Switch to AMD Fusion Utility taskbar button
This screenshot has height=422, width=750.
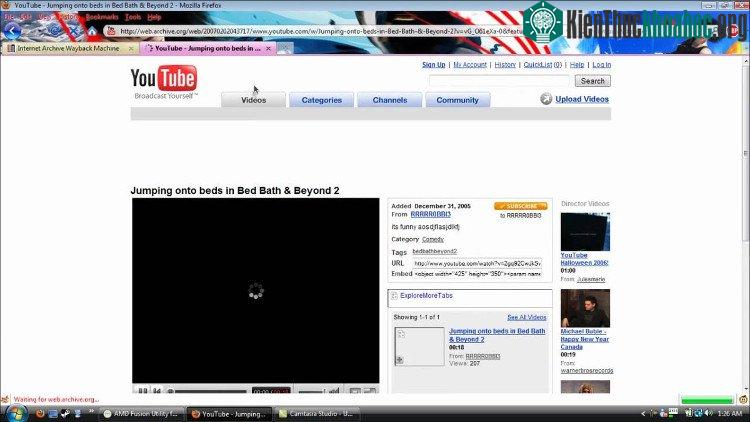click(x=142, y=414)
